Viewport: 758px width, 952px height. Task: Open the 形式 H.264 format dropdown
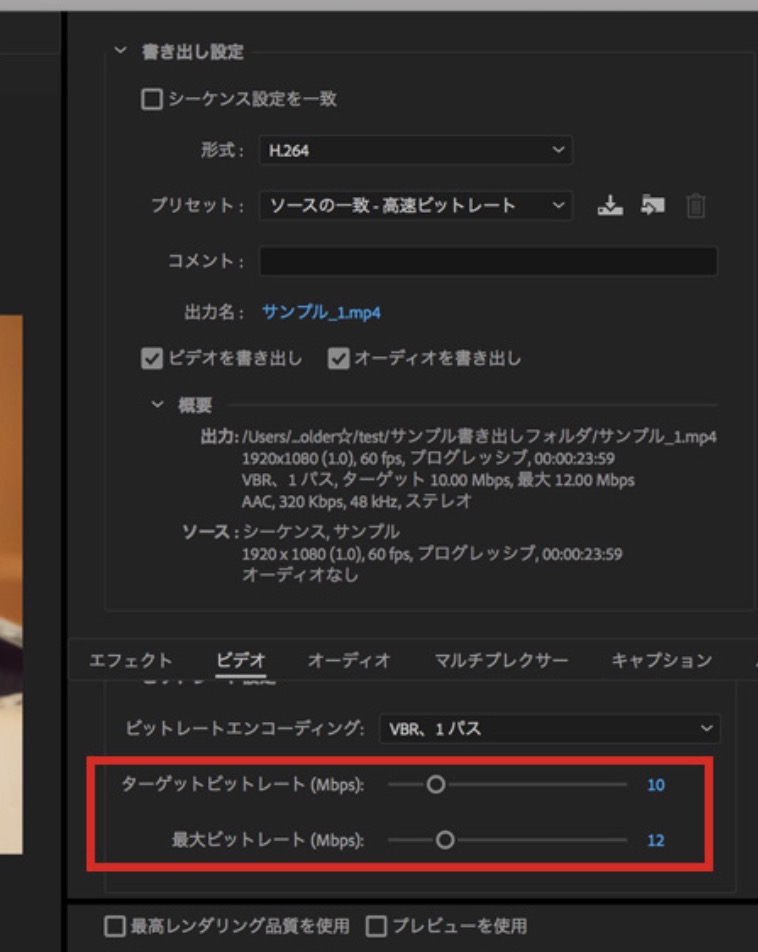pos(416,150)
